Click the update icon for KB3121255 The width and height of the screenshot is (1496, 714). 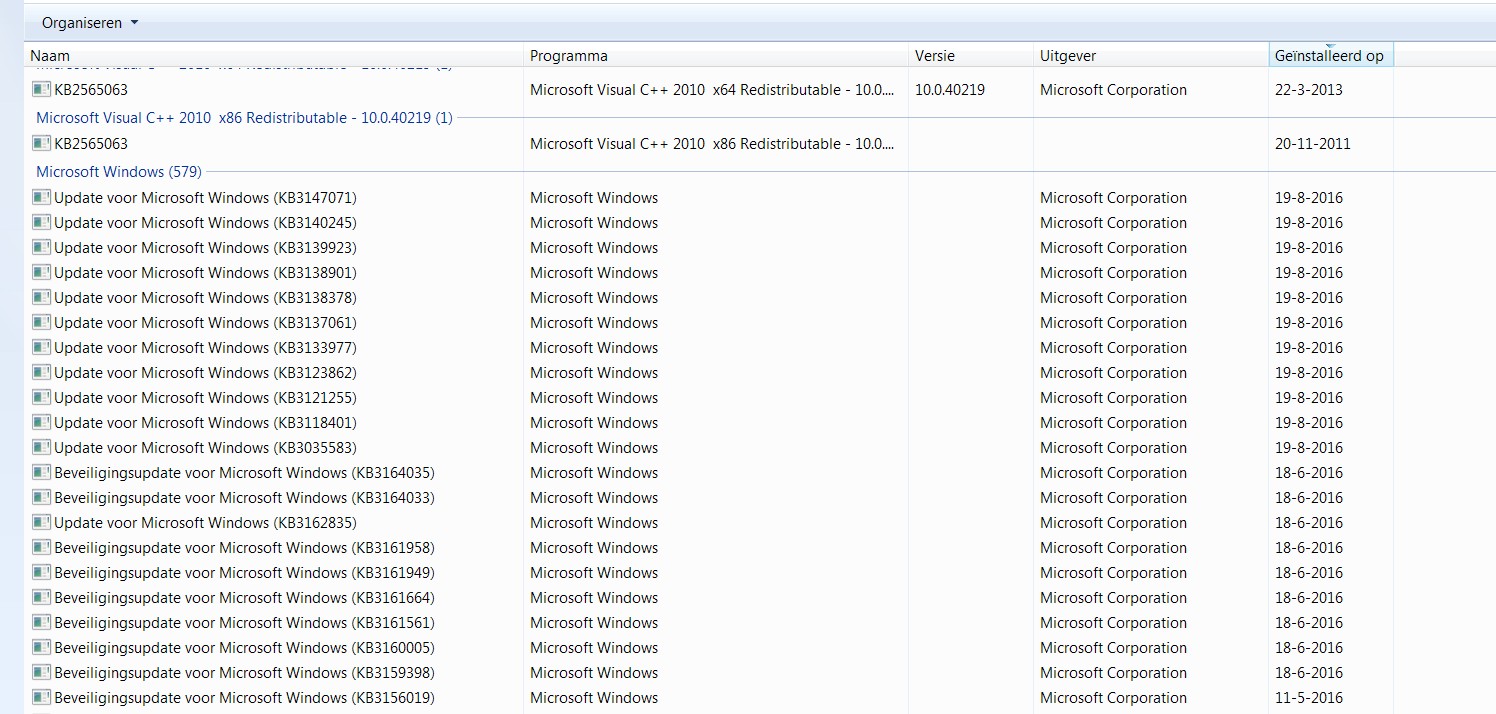coord(42,397)
